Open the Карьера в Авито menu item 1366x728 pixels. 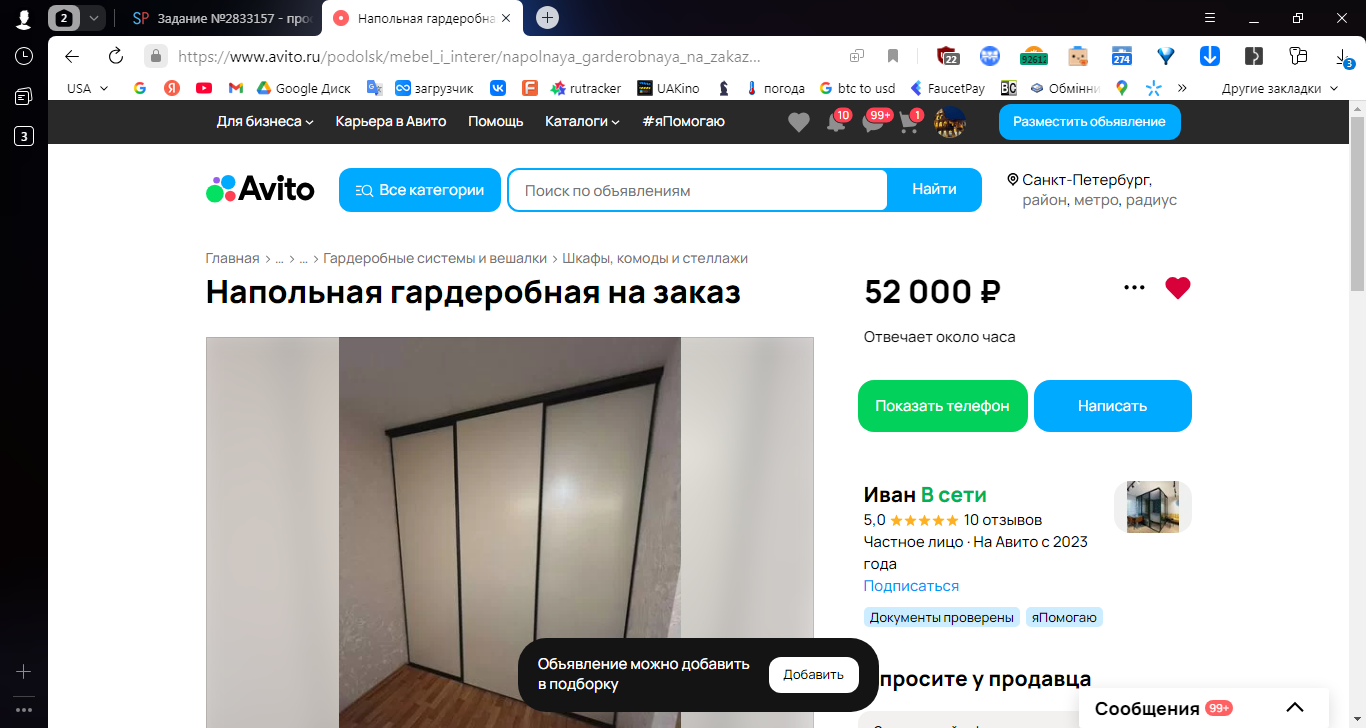(x=391, y=122)
